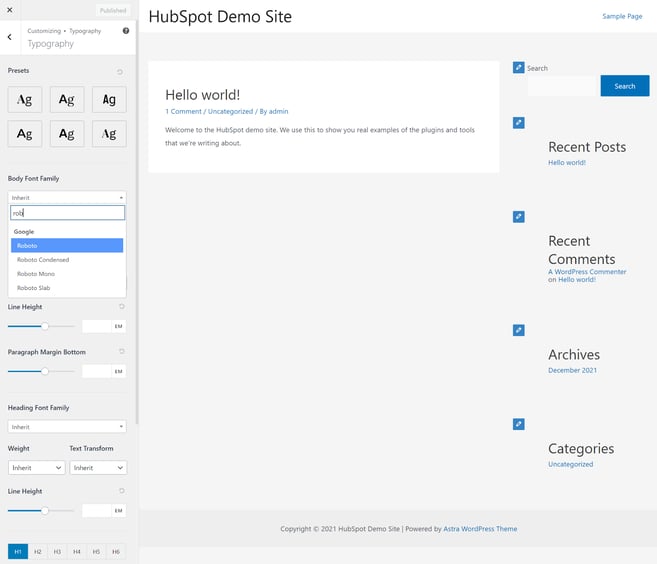Select Roboto Mono font option

pyautogui.click(x=67, y=274)
